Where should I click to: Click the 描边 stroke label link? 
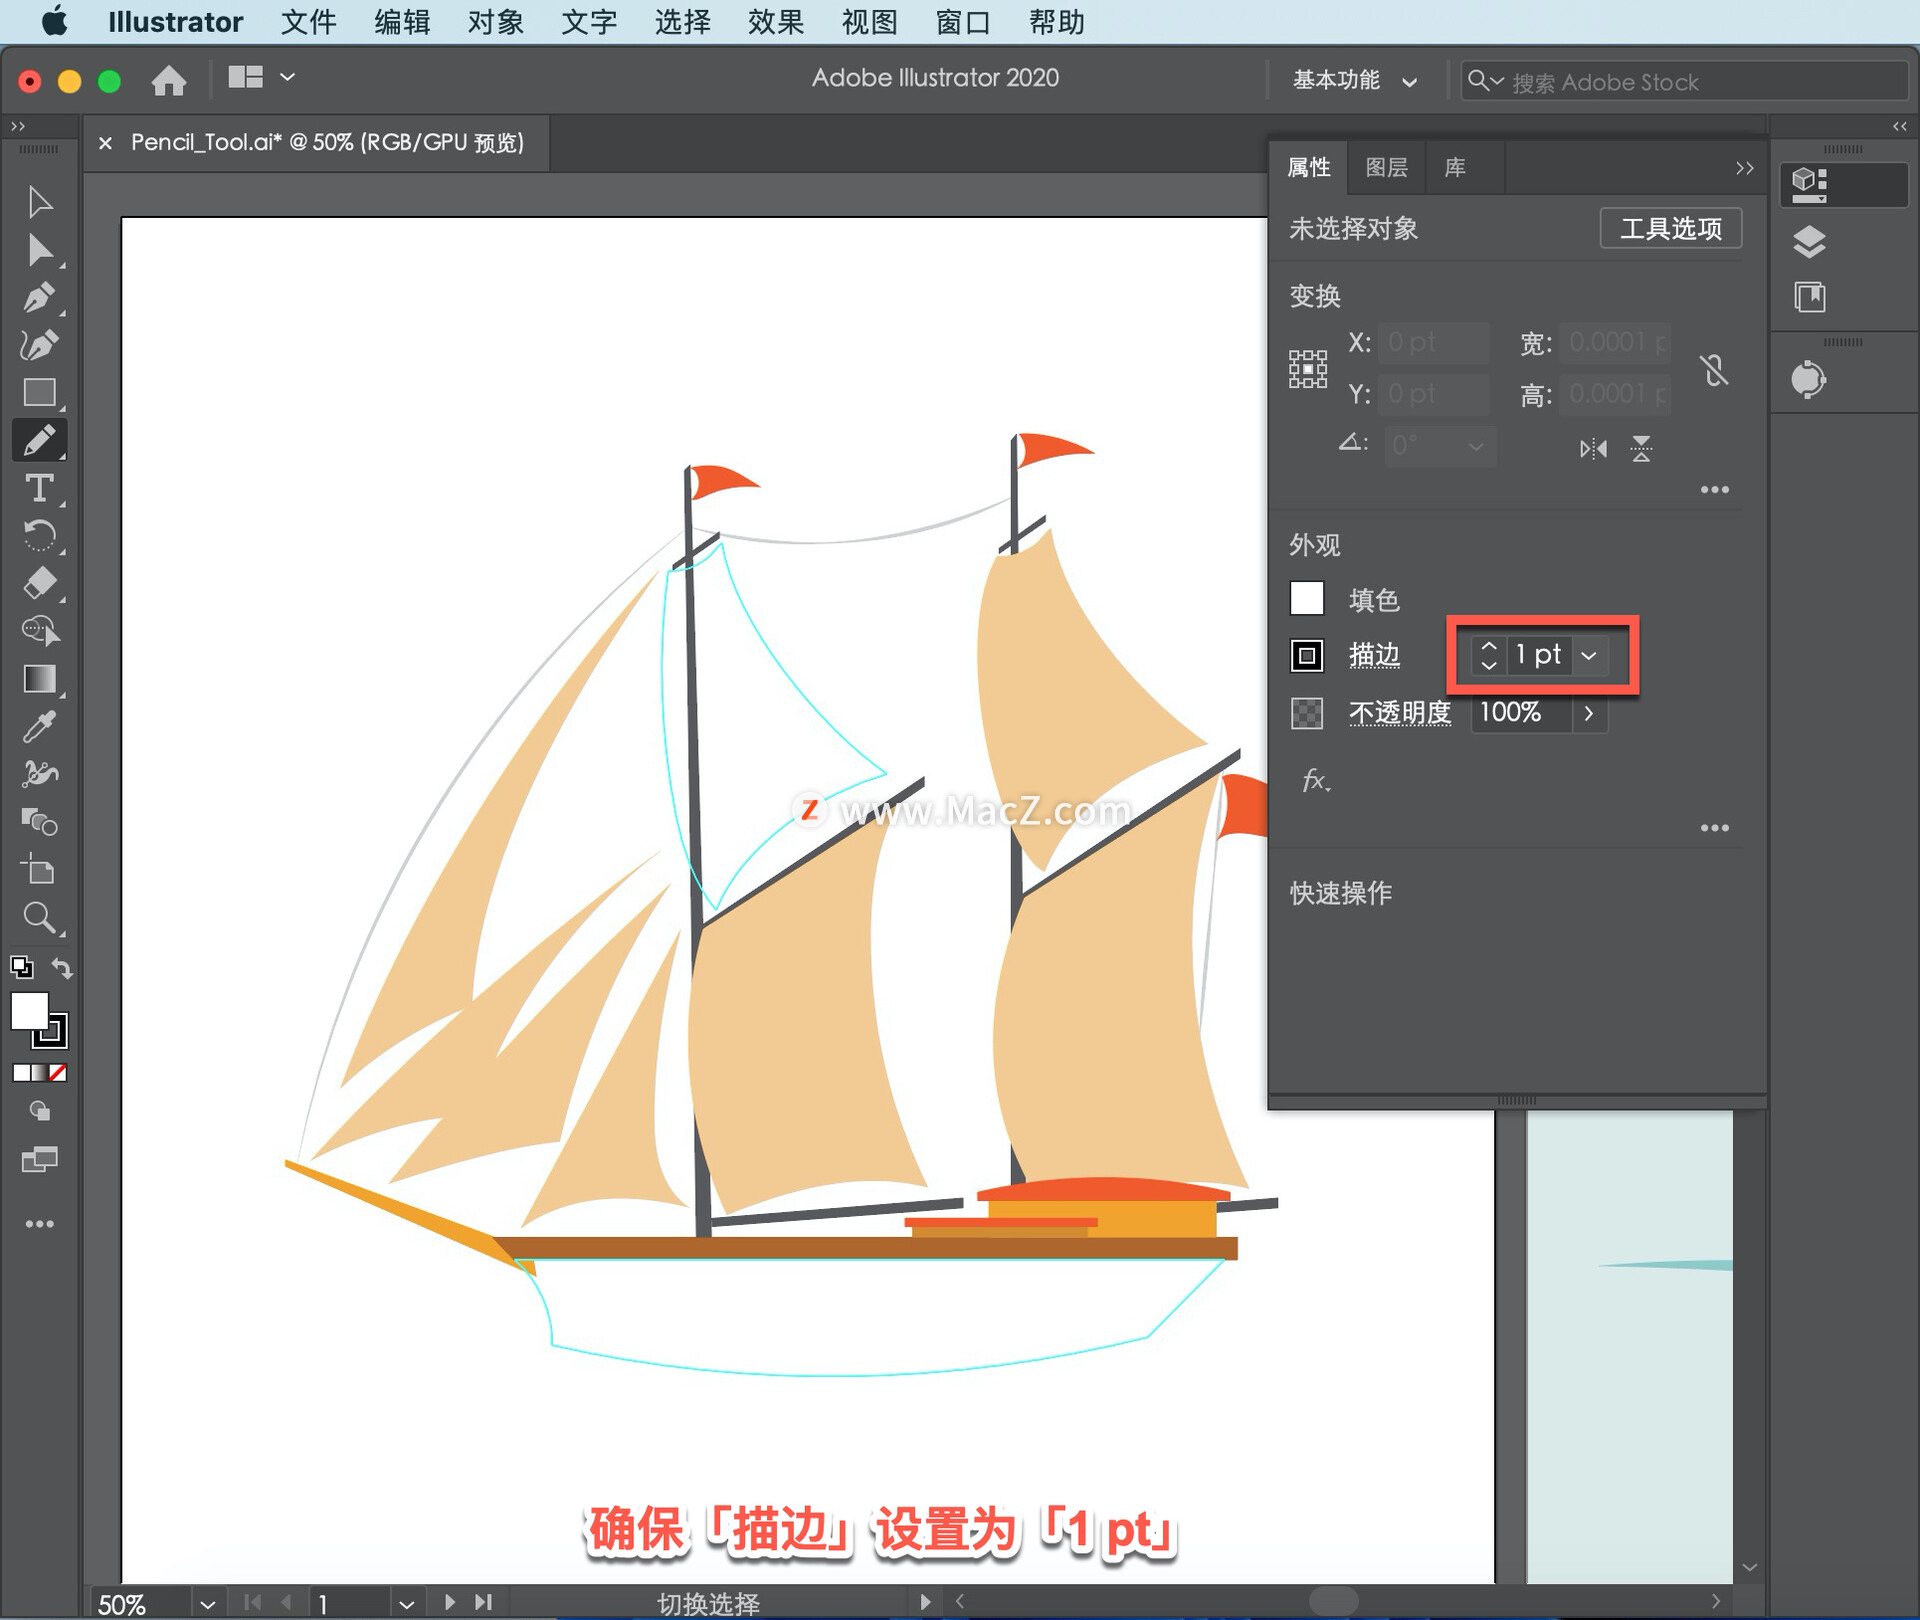point(1374,655)
